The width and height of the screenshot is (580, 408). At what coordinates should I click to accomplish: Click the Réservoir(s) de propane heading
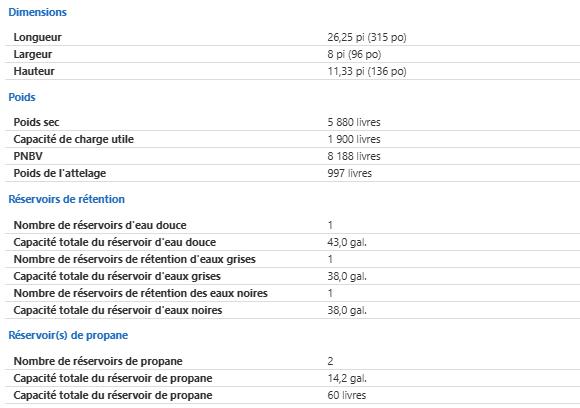point(68,335)
